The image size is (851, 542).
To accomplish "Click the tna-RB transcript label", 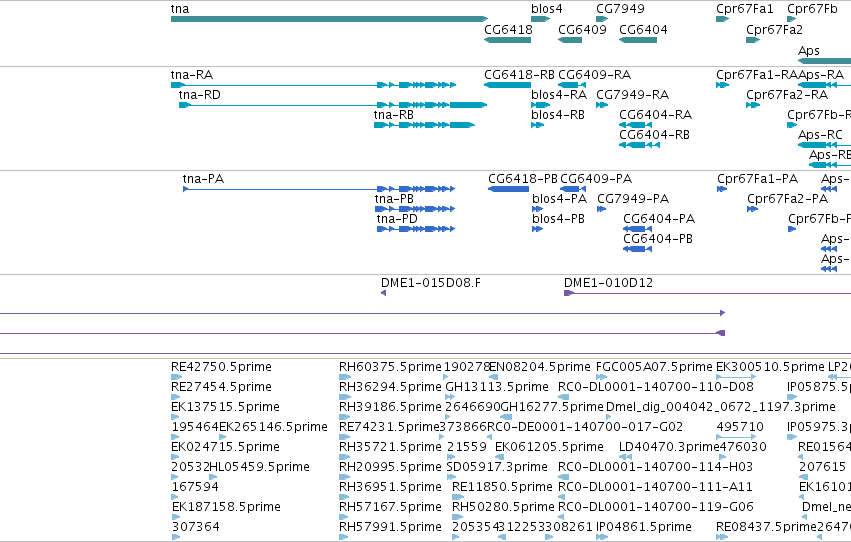I will [x=394, y=115].
